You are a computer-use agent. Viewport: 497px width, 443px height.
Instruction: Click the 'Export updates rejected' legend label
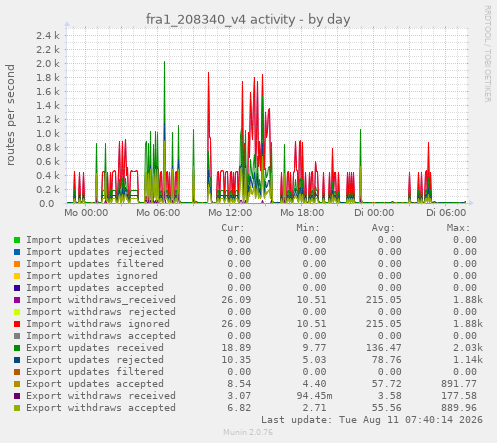click(95, 360)
